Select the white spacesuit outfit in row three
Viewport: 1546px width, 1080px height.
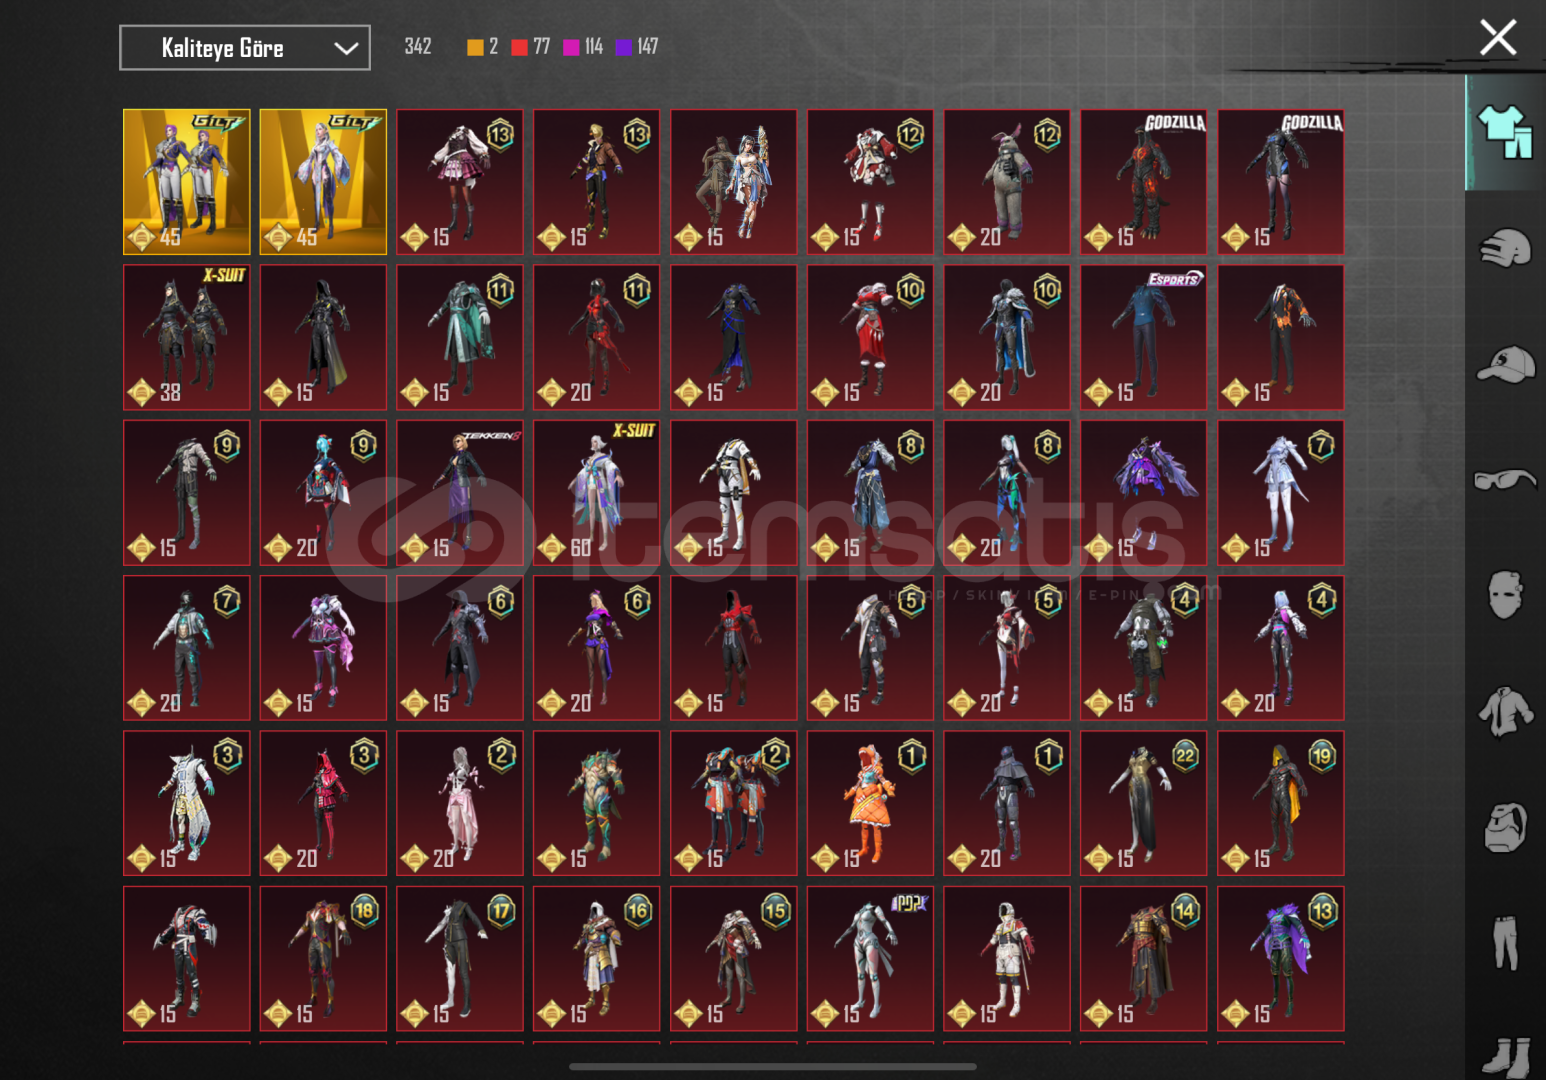[734, 493]
